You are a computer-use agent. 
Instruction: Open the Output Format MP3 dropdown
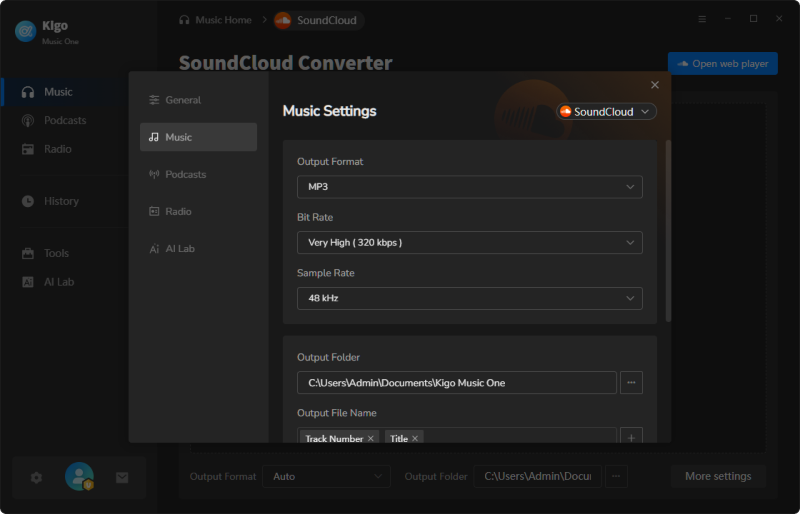[469, 187]
